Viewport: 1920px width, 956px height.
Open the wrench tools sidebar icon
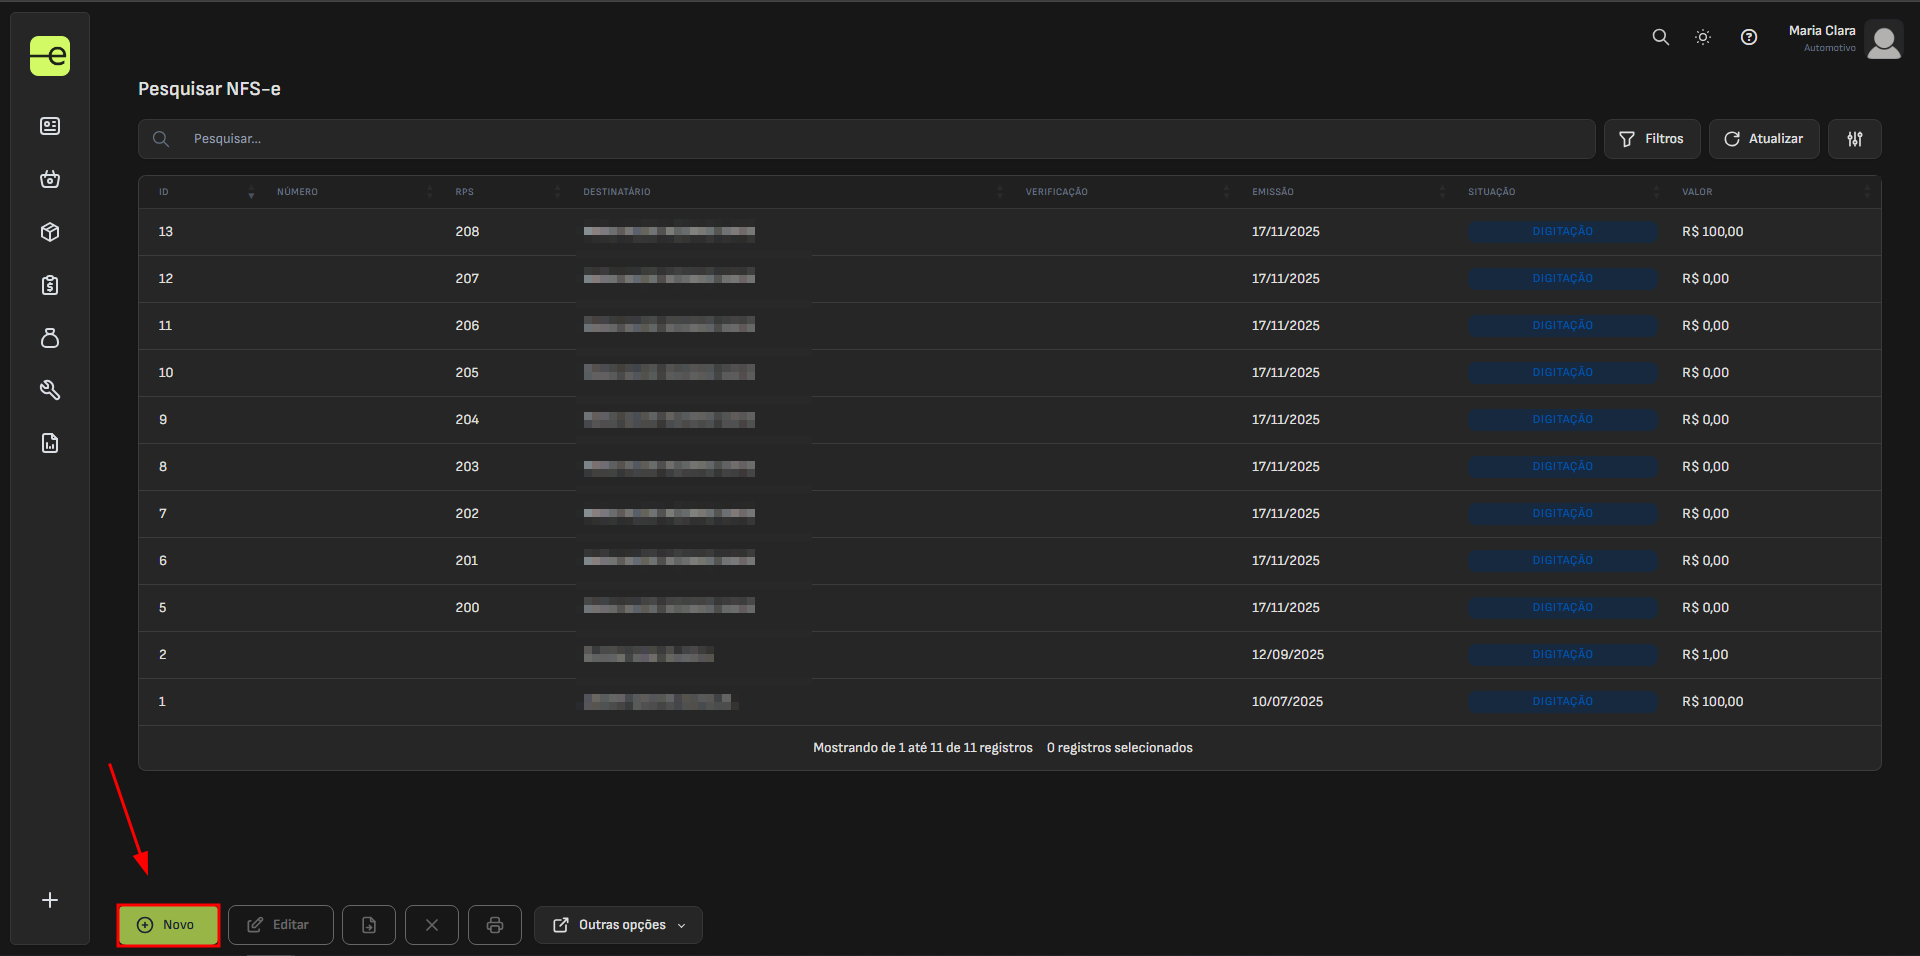click(50, 390)
